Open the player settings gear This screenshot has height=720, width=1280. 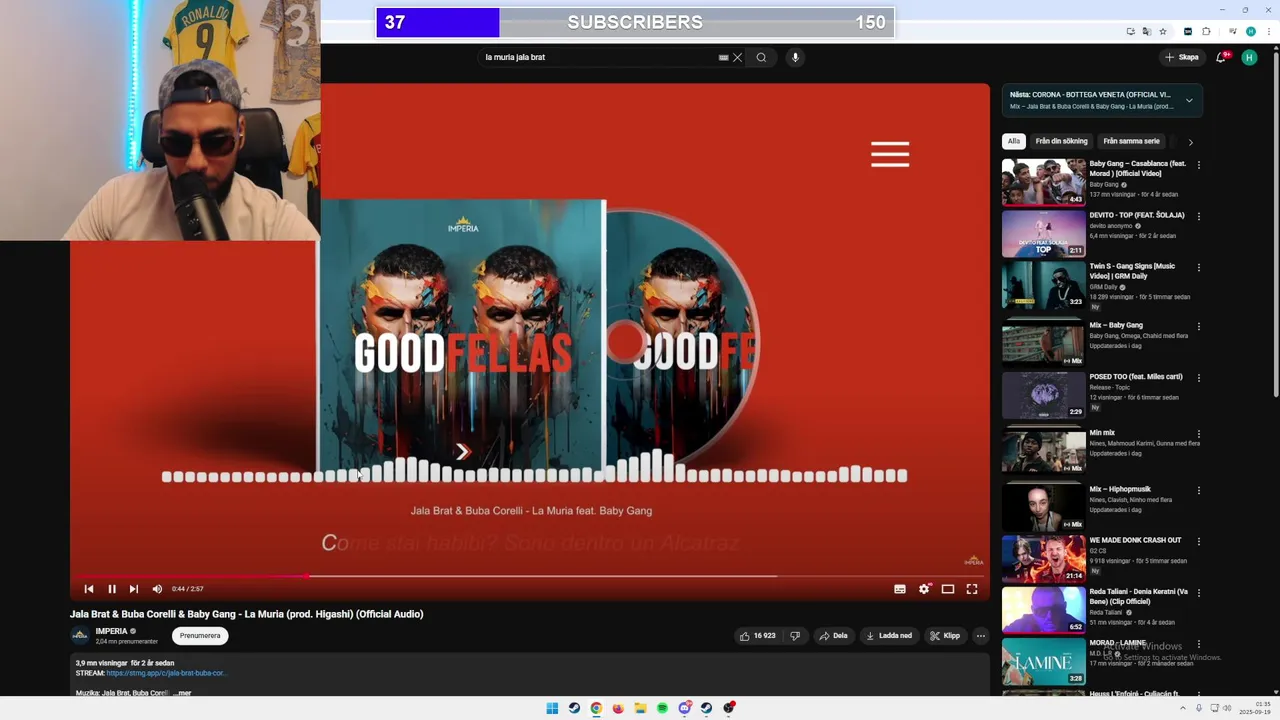924,589
